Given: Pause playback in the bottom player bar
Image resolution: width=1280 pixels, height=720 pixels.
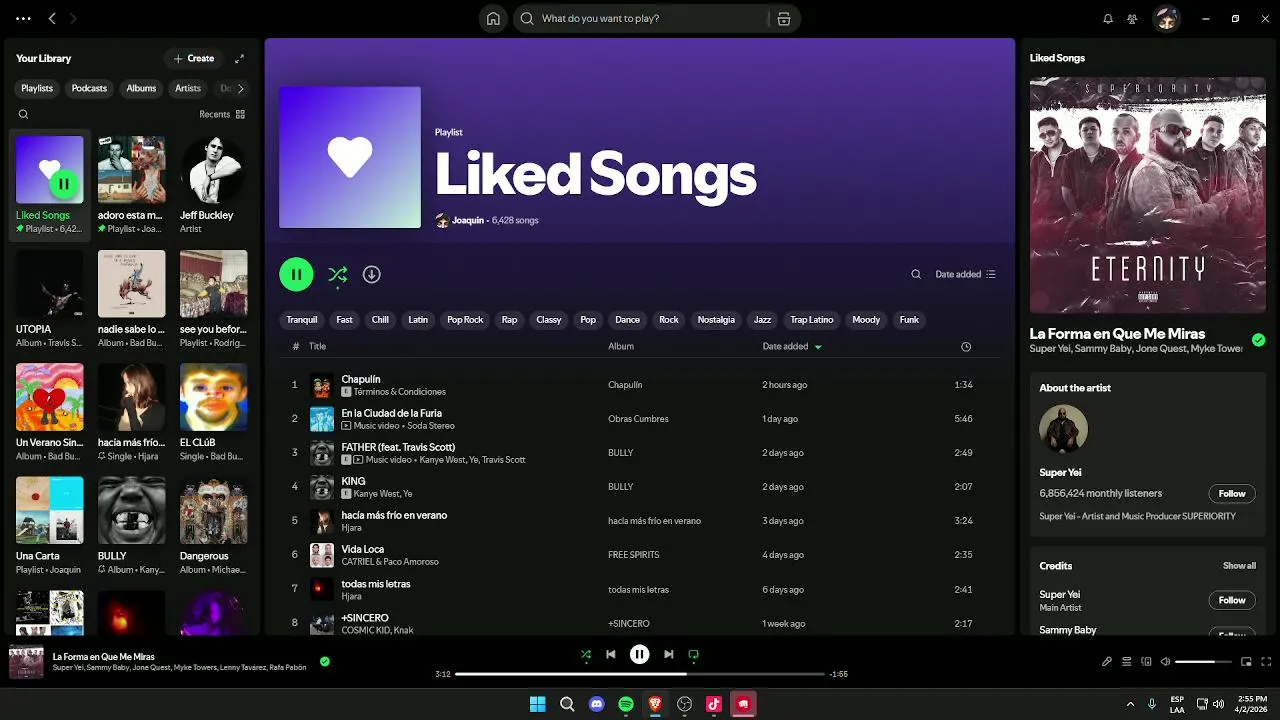Looking at the screenshot, I should coord(639,654).
